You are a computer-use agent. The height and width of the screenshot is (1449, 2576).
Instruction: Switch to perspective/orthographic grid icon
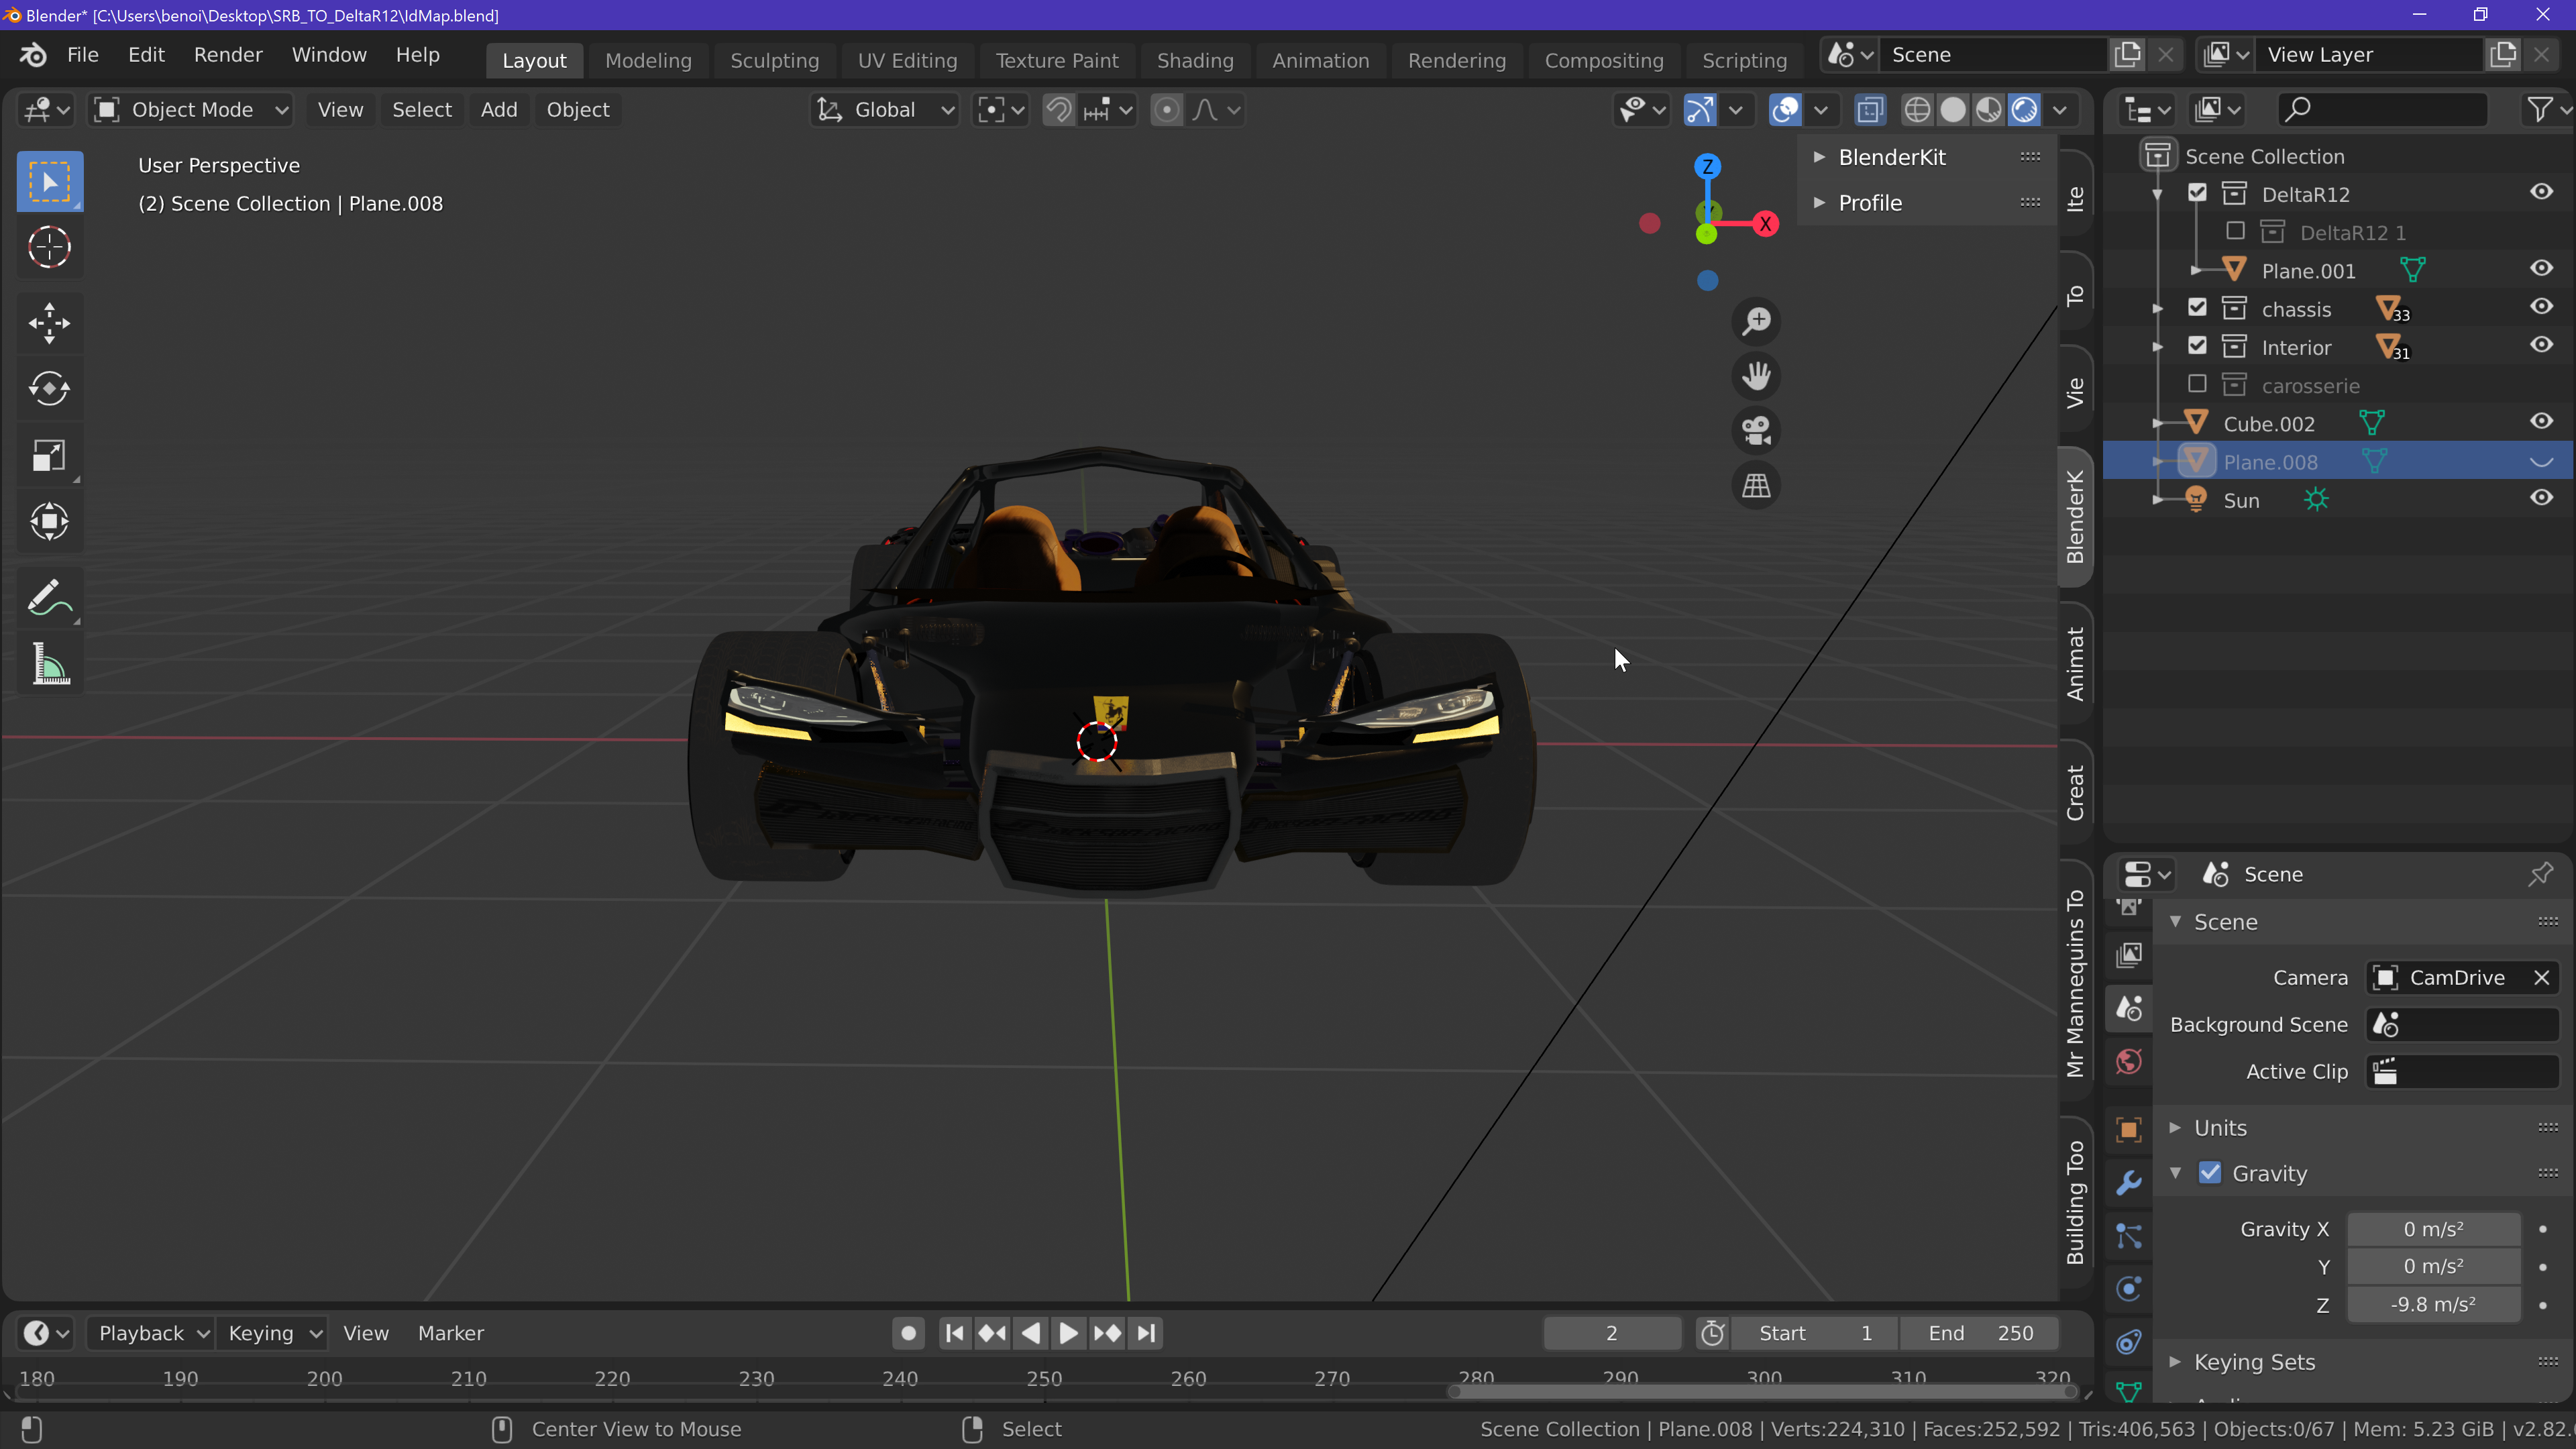(x=1756, y=486)
